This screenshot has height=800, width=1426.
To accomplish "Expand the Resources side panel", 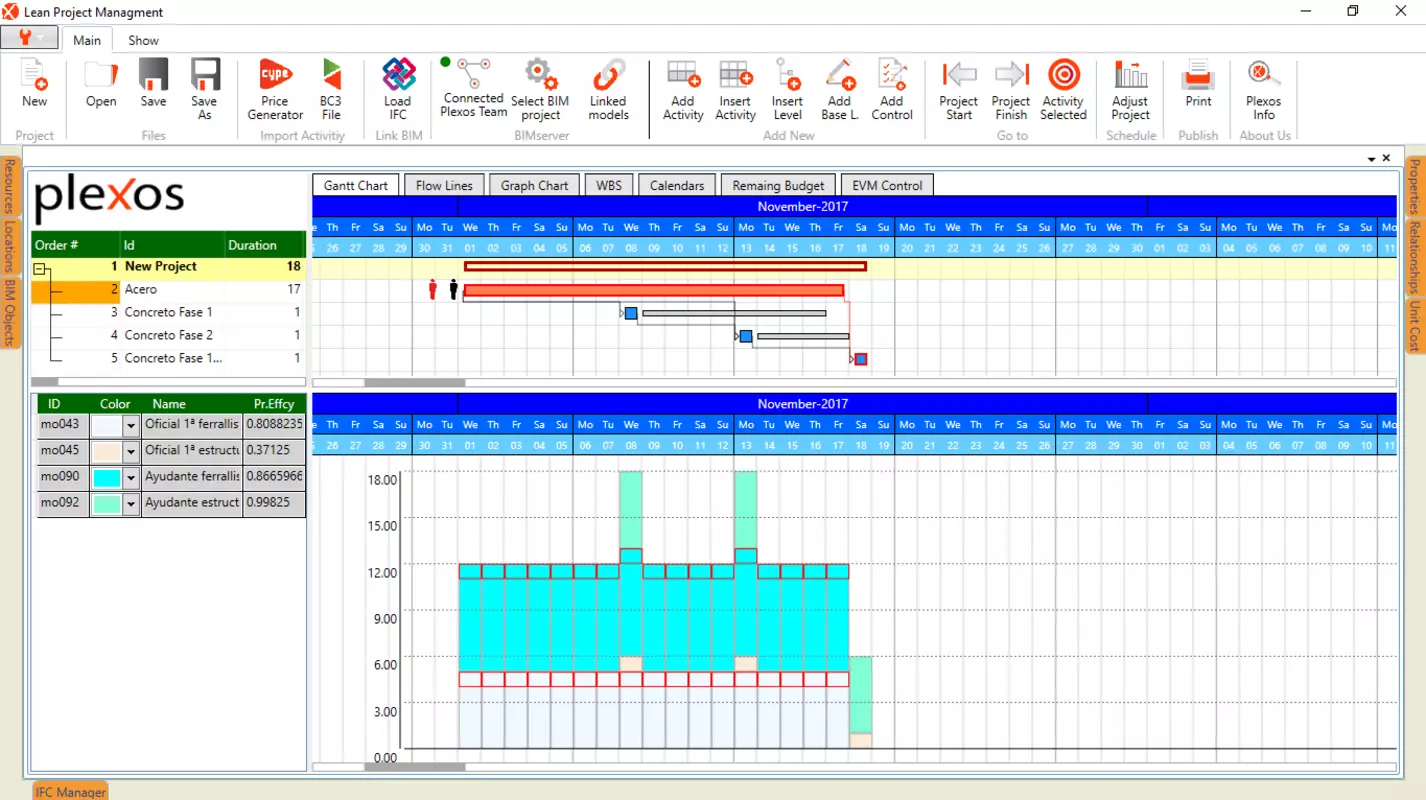I will (9, 187).
